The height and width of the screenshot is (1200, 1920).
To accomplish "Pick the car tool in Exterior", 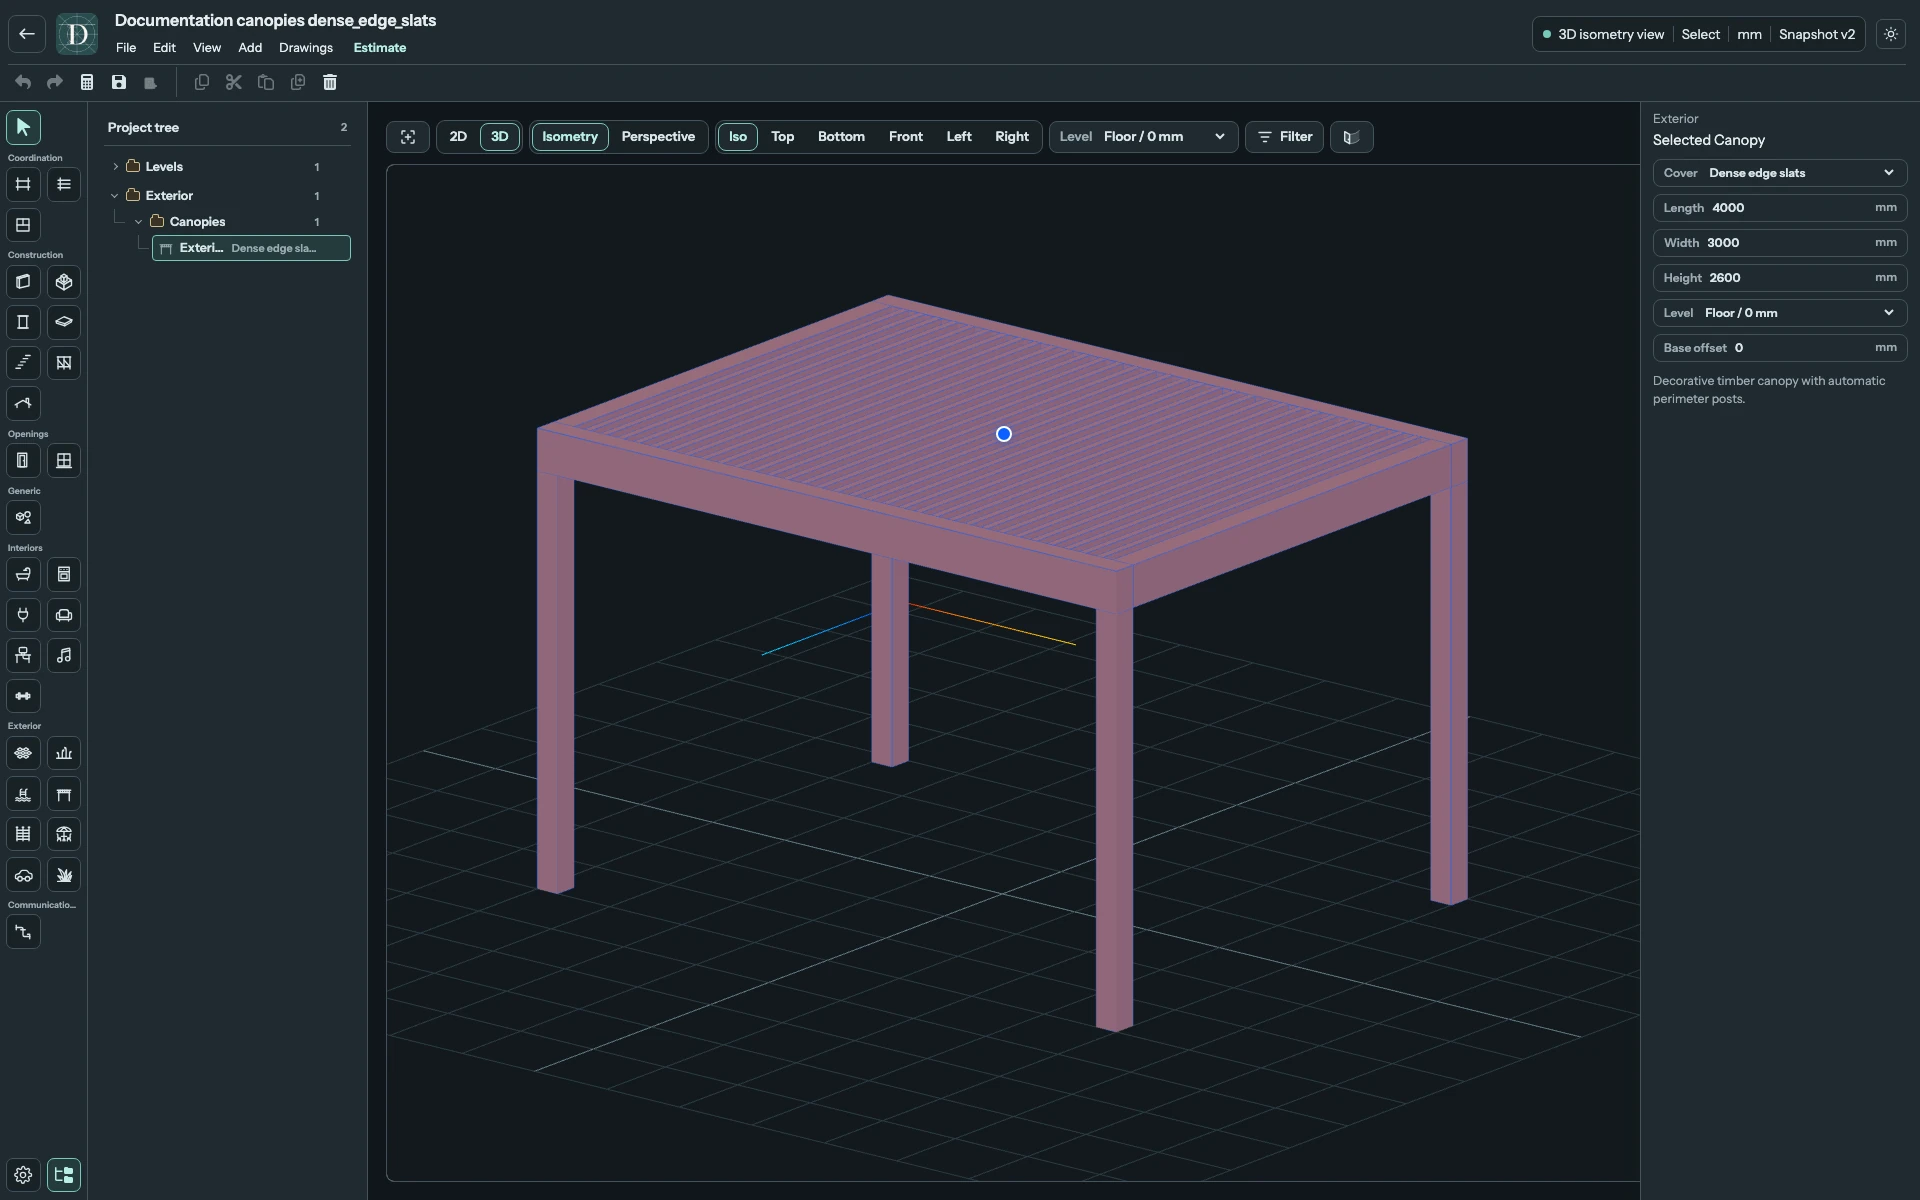I will tap(23, 875).
